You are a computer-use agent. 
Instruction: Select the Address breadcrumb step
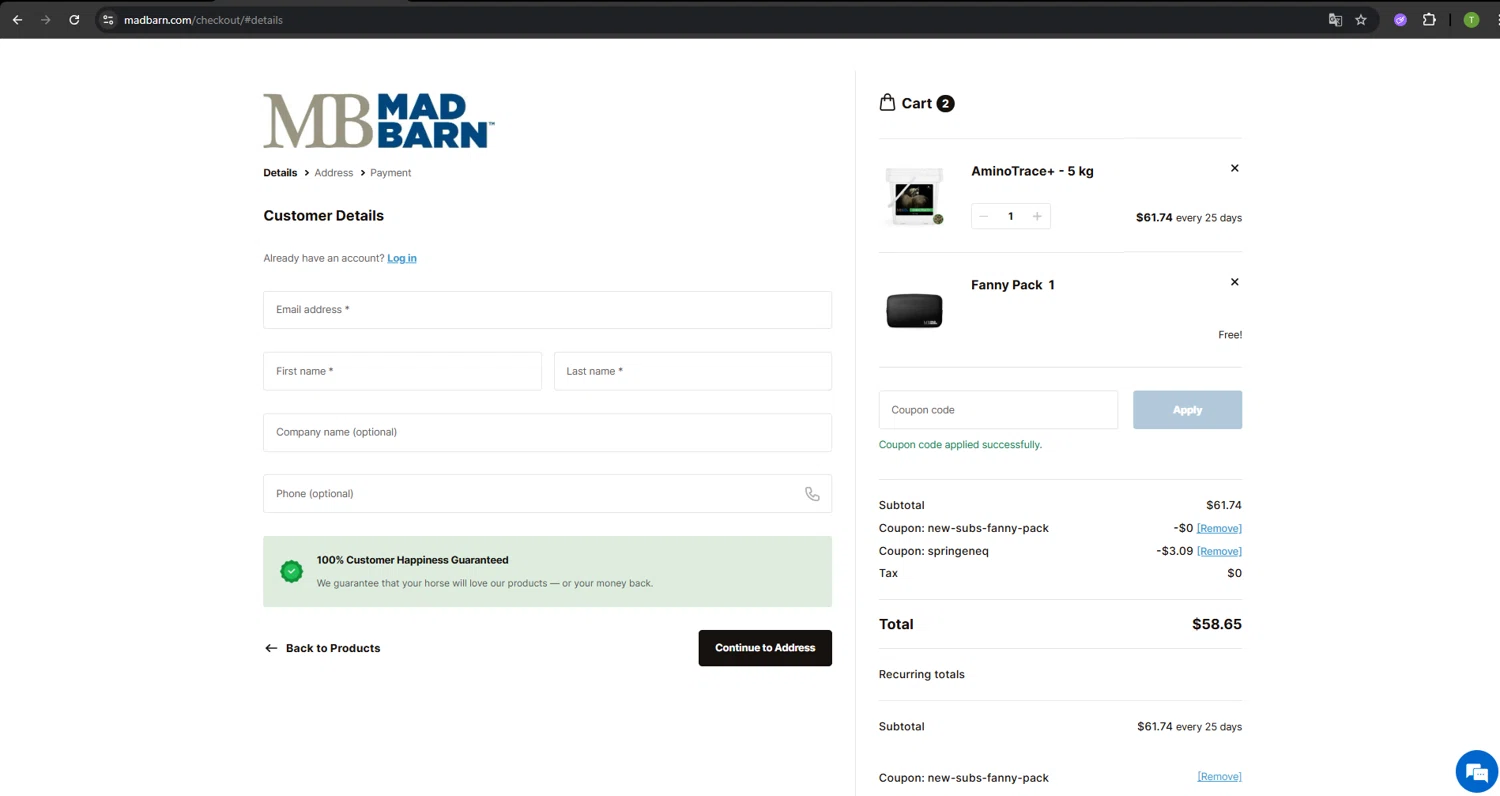(334, 173)
